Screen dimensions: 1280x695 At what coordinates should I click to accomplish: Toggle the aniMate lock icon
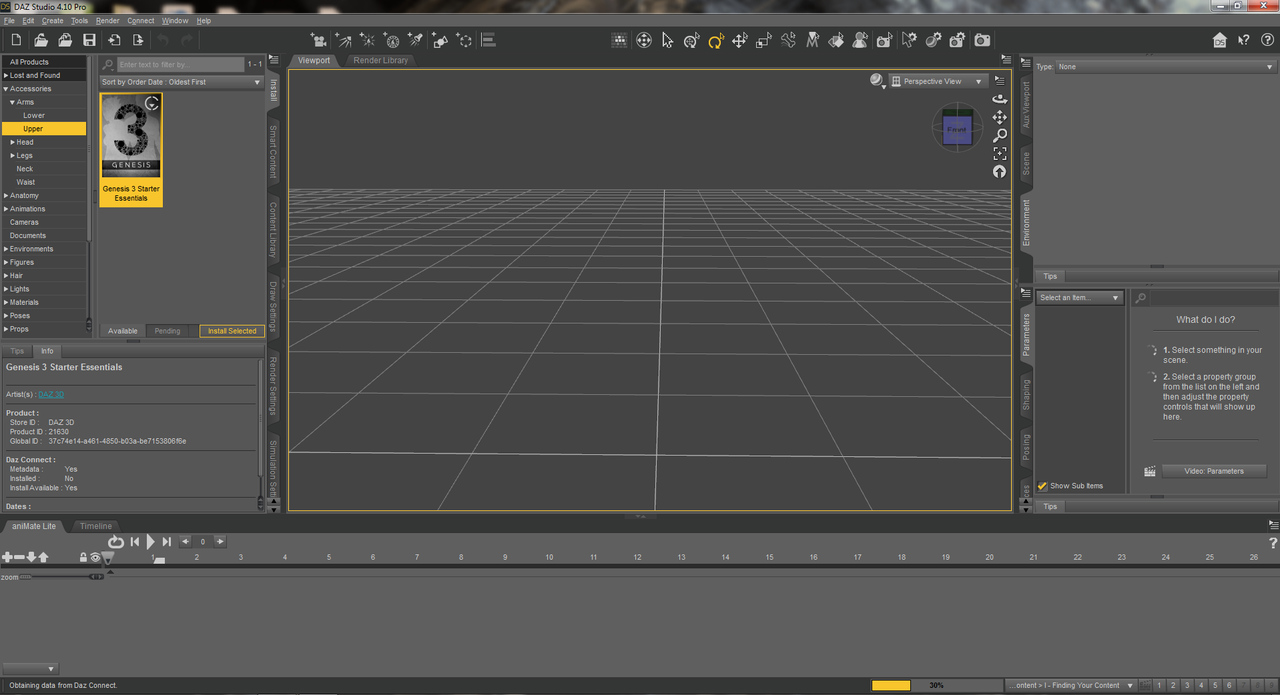(84, 557)
